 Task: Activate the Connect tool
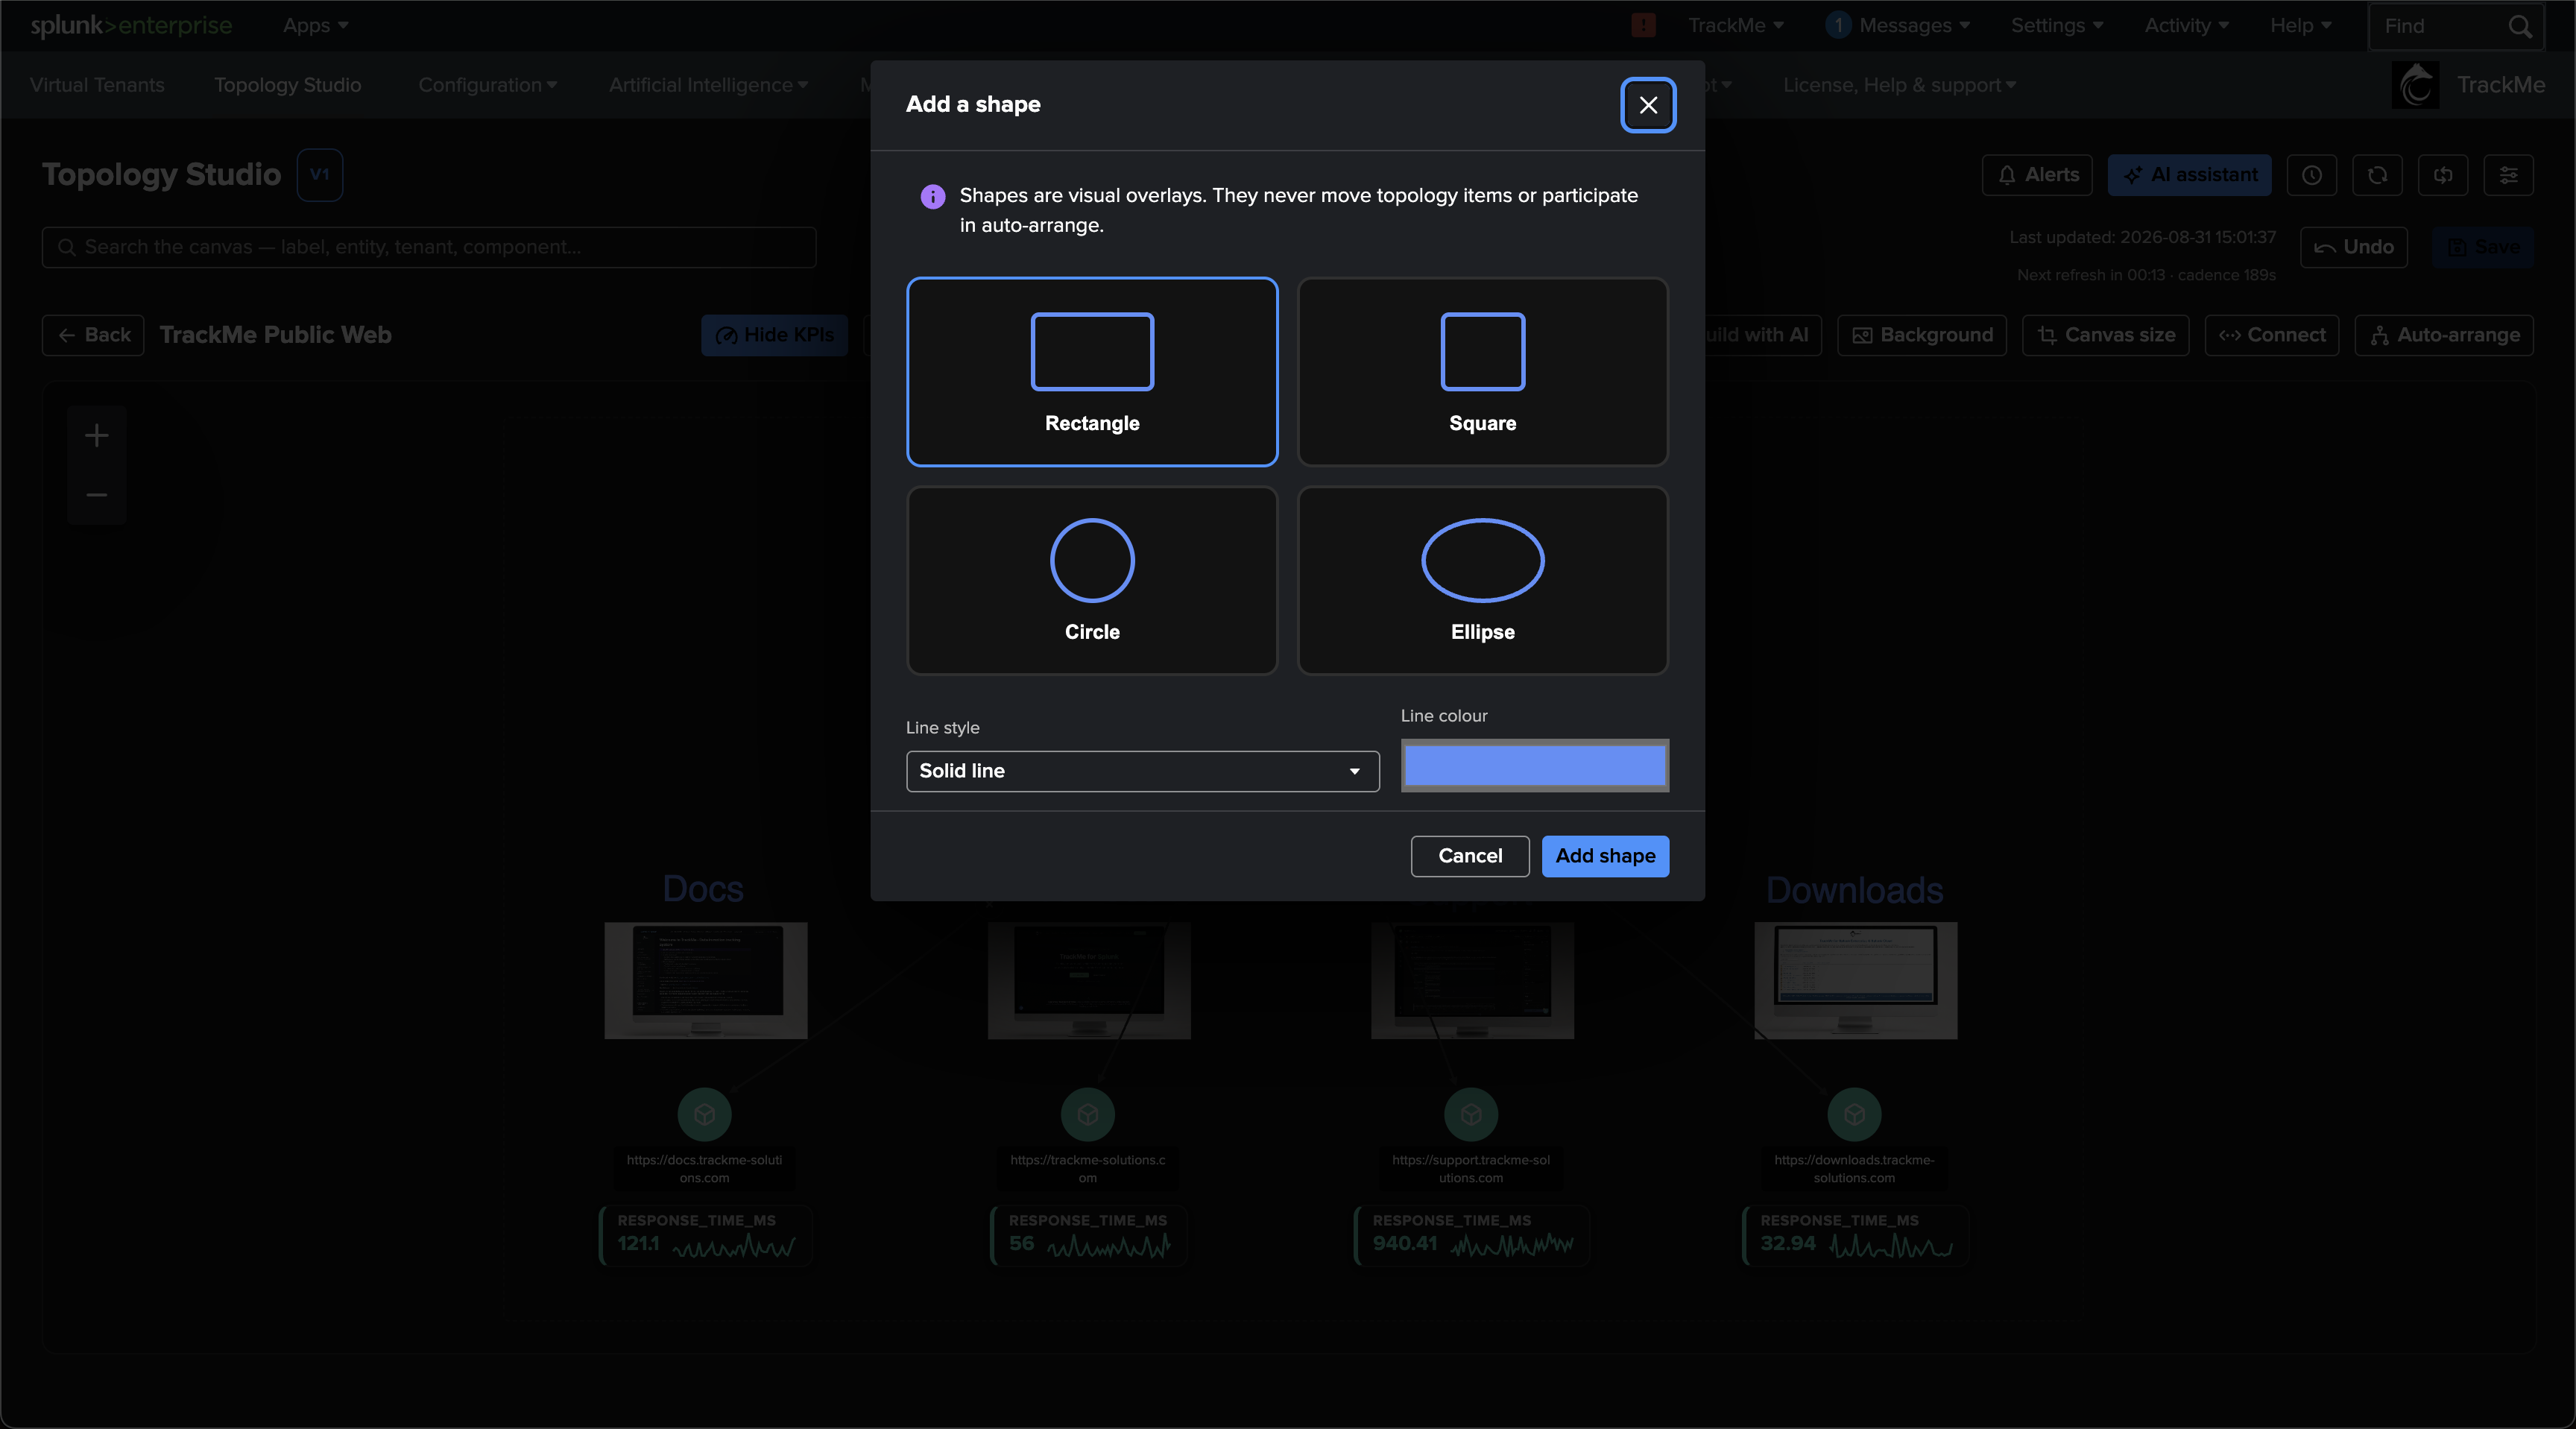(2271, 335)
